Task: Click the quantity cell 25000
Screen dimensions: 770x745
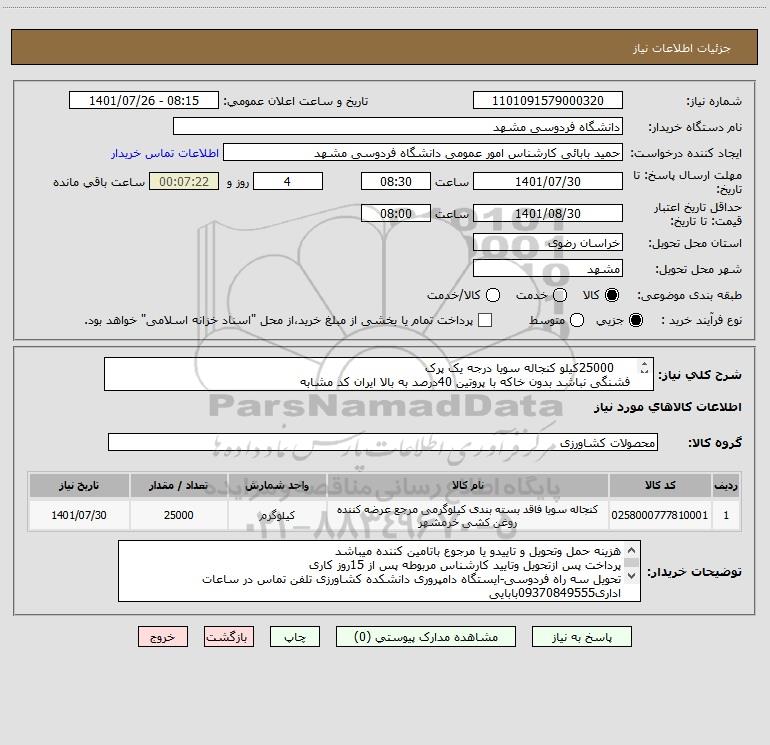Action: click(178, 515)
